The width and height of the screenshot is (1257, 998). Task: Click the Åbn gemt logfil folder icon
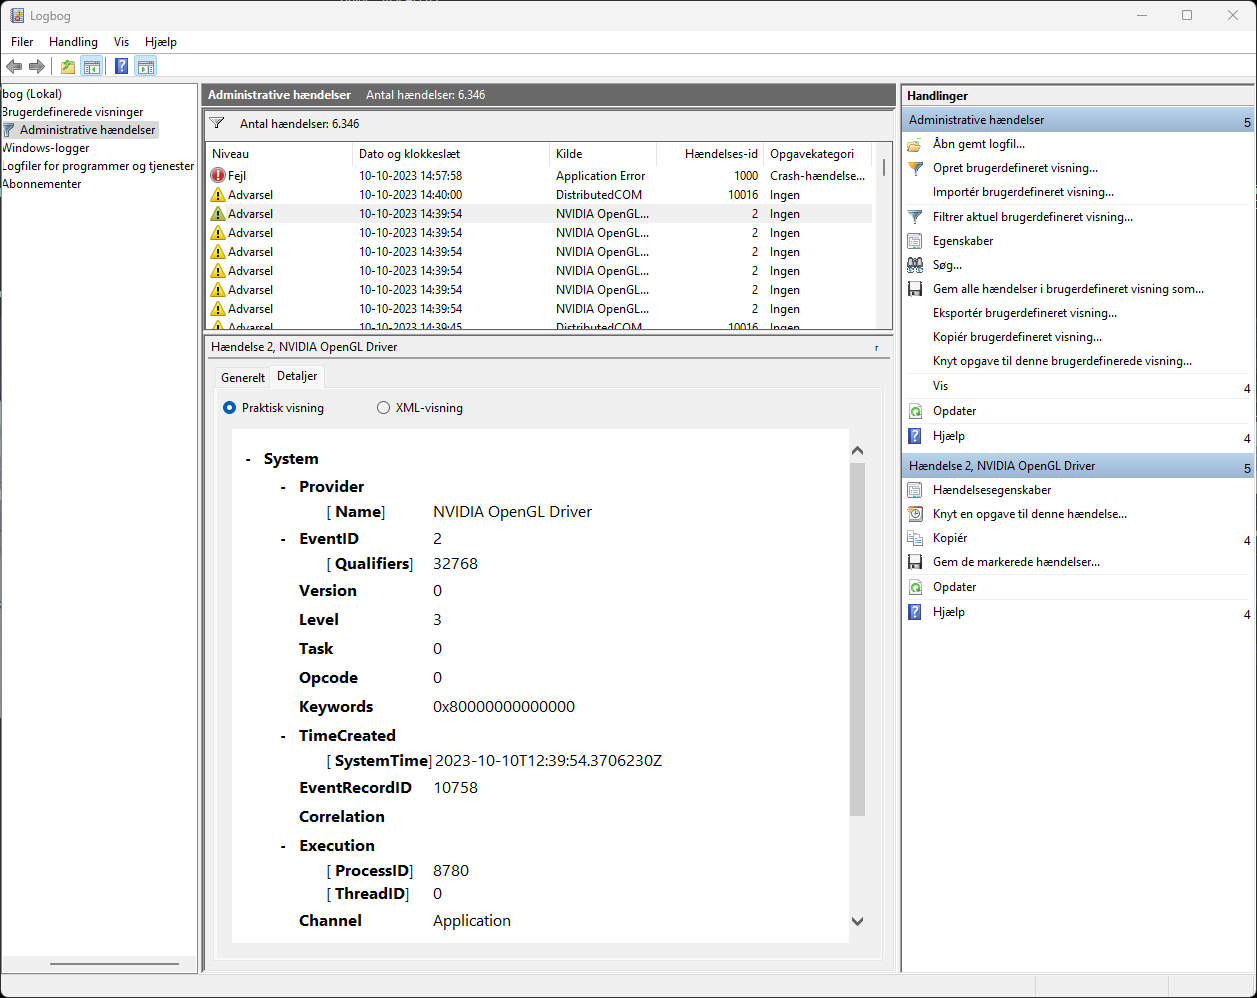(914, 144)
